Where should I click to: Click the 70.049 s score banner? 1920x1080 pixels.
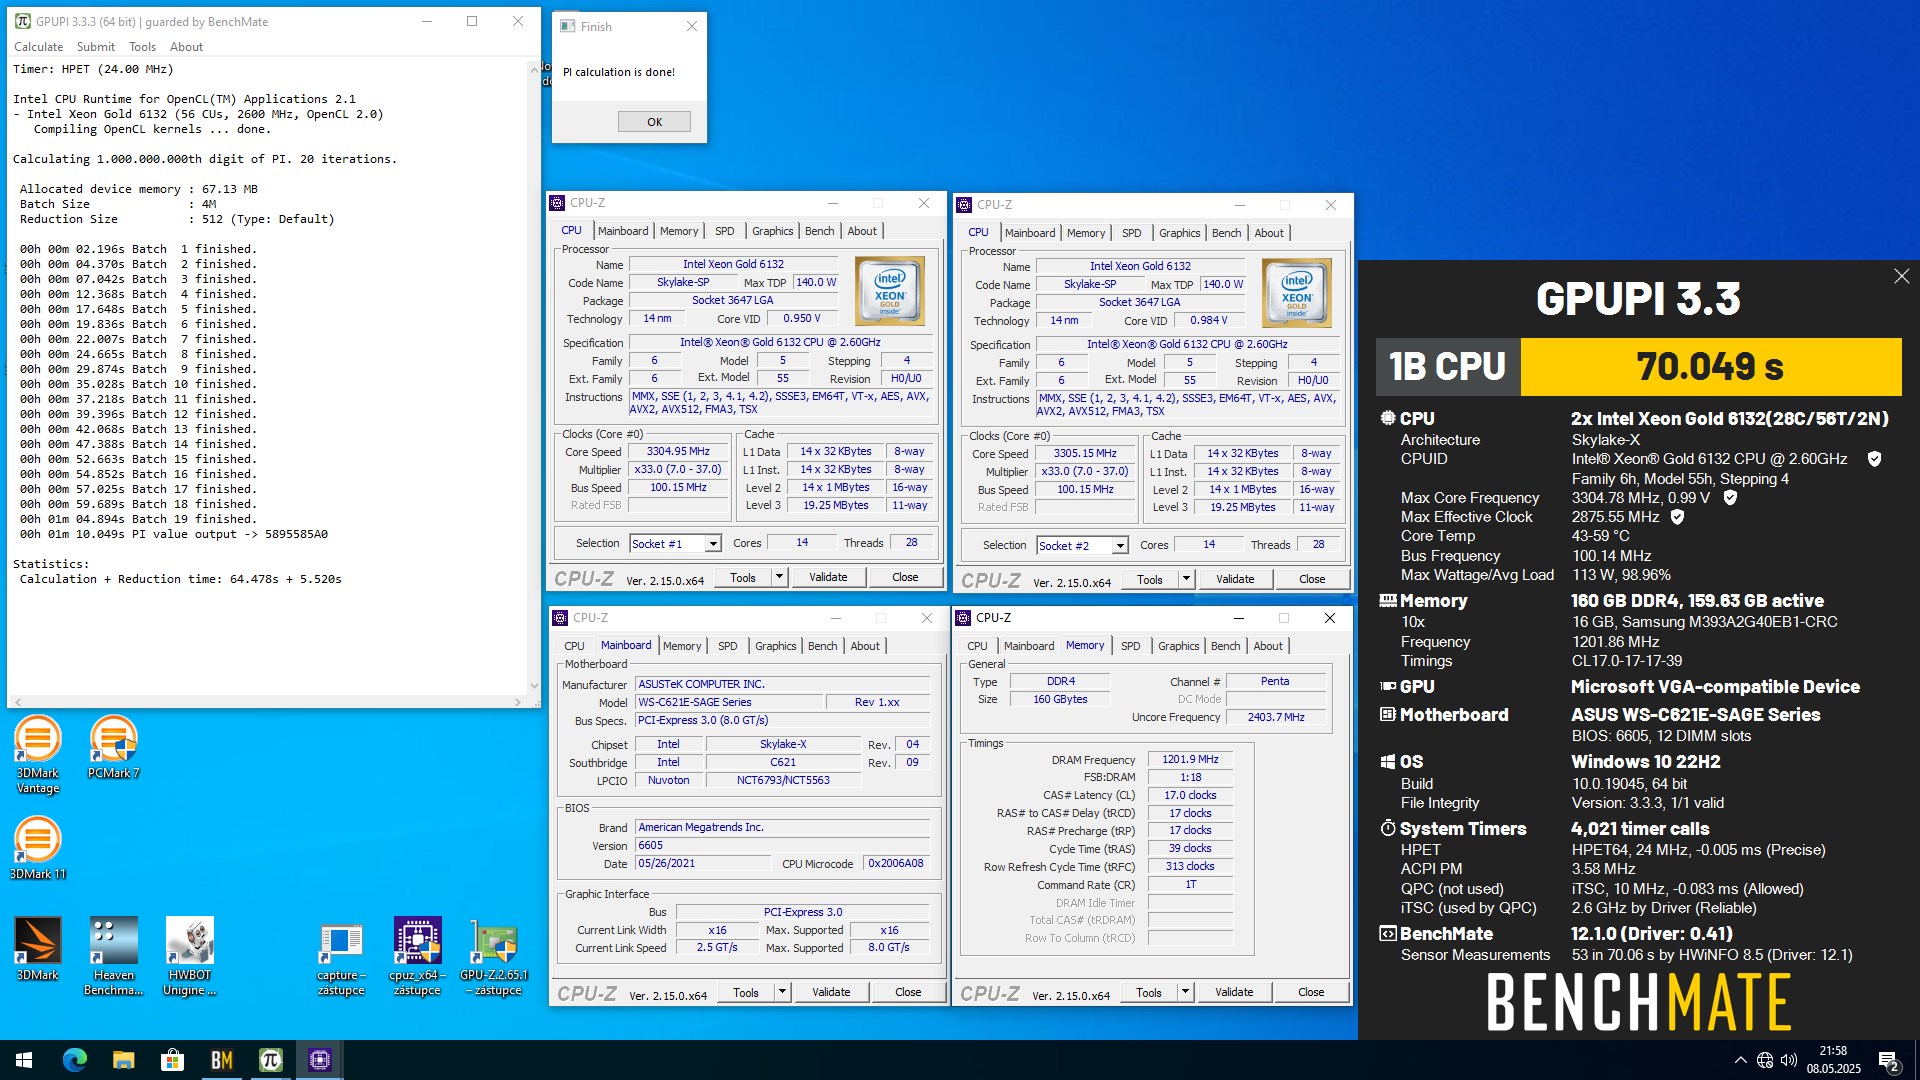[1710, 367]
